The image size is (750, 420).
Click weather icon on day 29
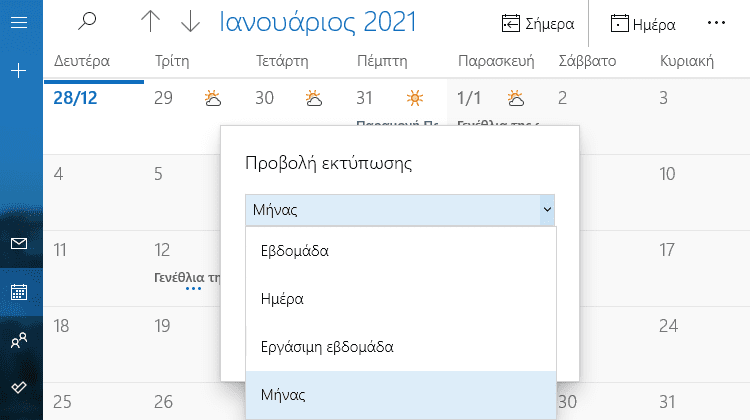coord(213,98)
